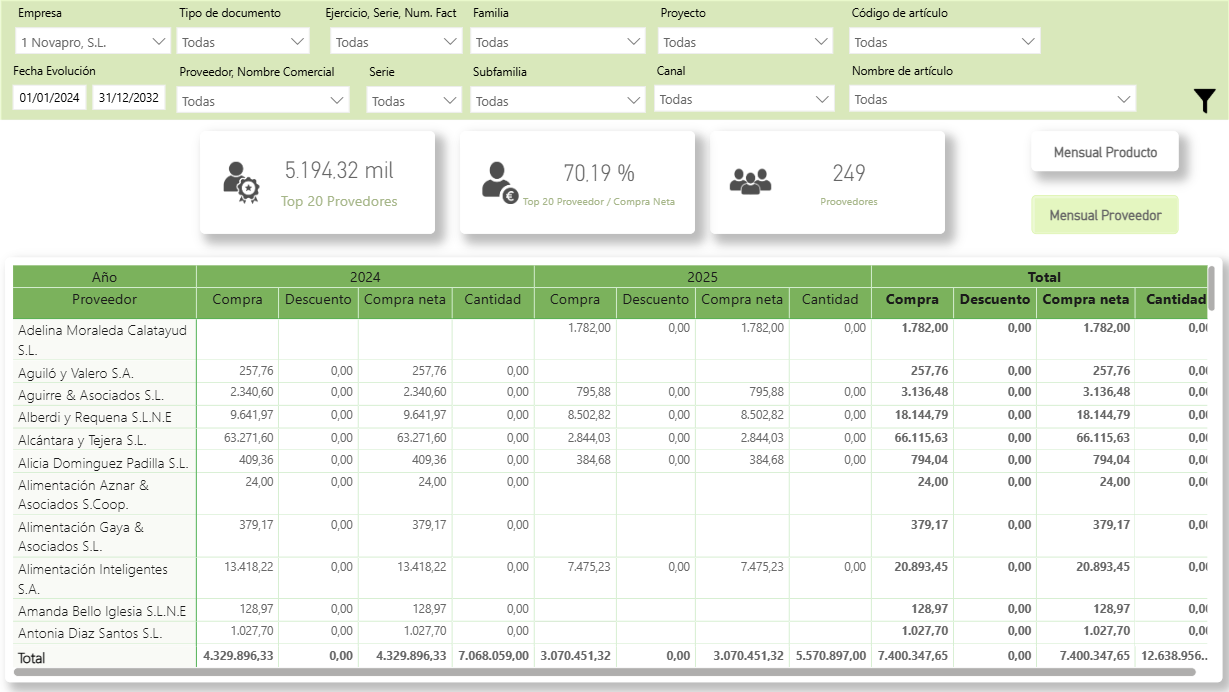The height and width of the screenshot is (692, 1229).
Task: Expand the Canal filter dropdown
Action: [x=744, y=99]
